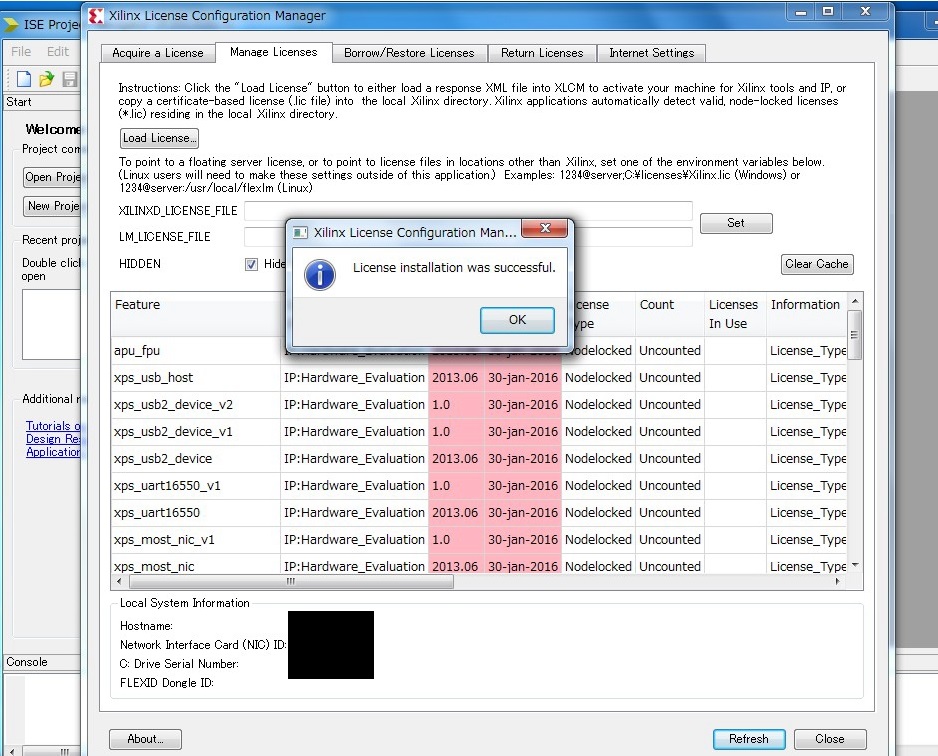Click the table scroll up arrow
This screenshot has width=938, height=756.
(855, 301)
